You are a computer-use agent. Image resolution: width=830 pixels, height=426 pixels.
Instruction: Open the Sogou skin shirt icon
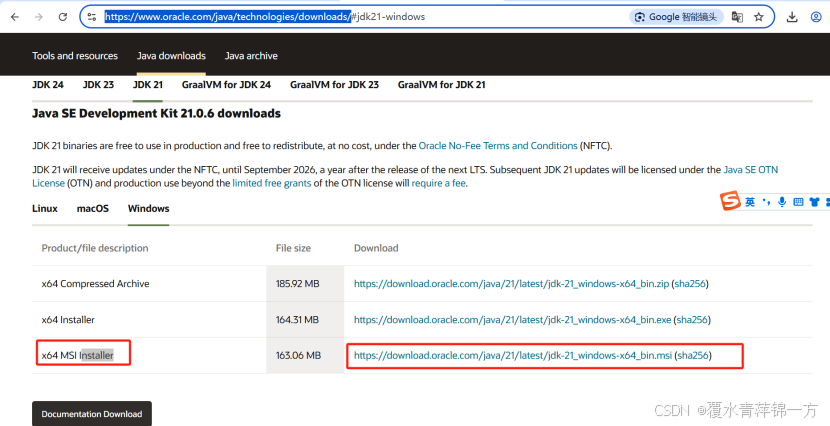[x=814, y=202]
